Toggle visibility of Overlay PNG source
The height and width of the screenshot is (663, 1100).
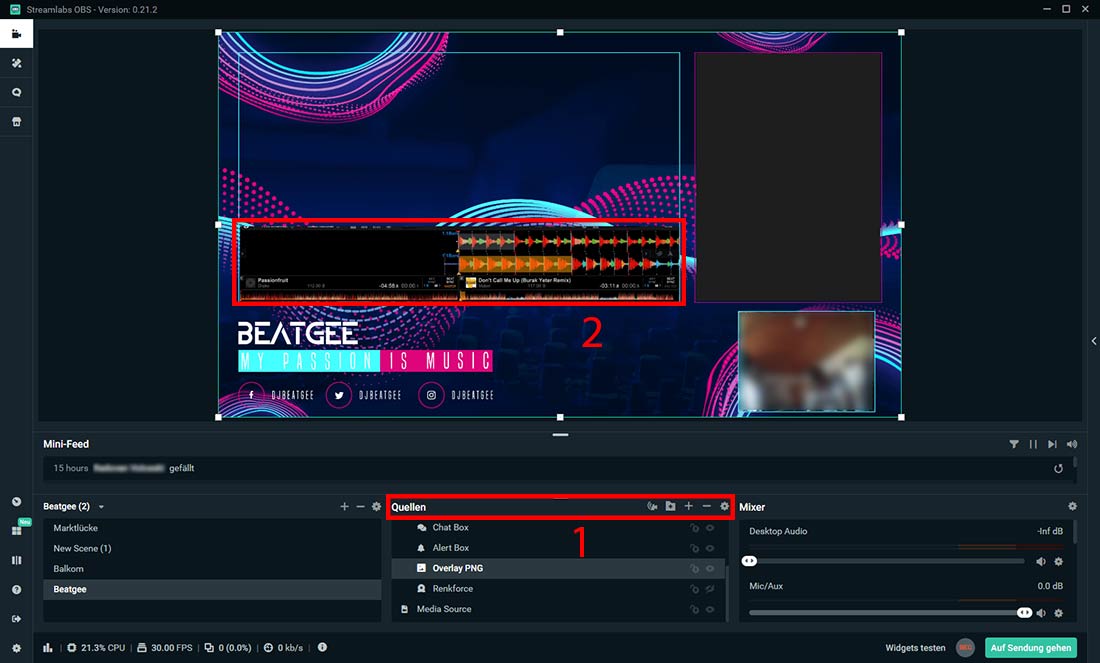click(x=710, y=568)
